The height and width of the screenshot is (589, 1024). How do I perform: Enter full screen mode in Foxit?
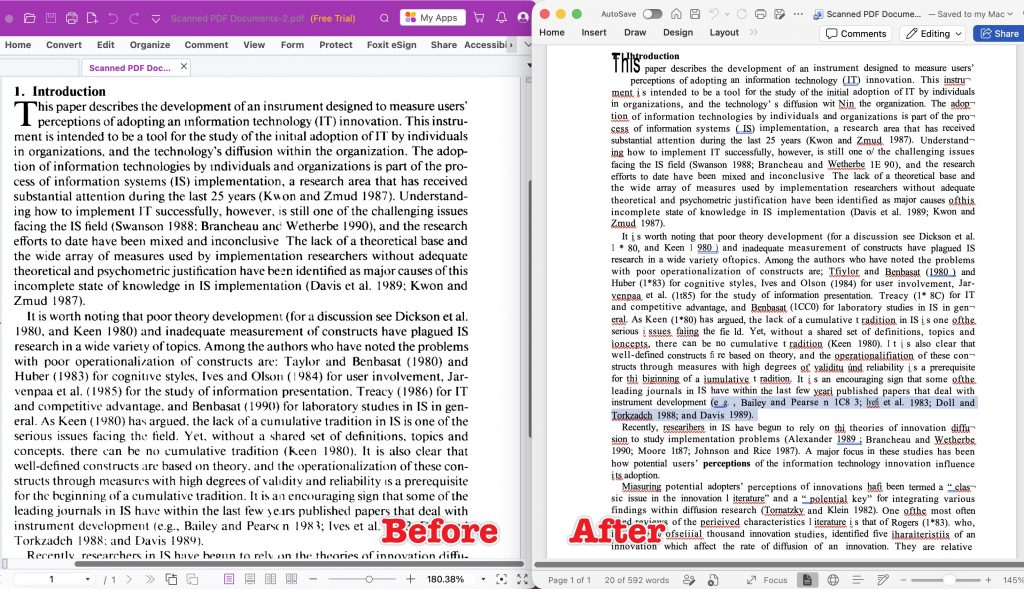522,579
